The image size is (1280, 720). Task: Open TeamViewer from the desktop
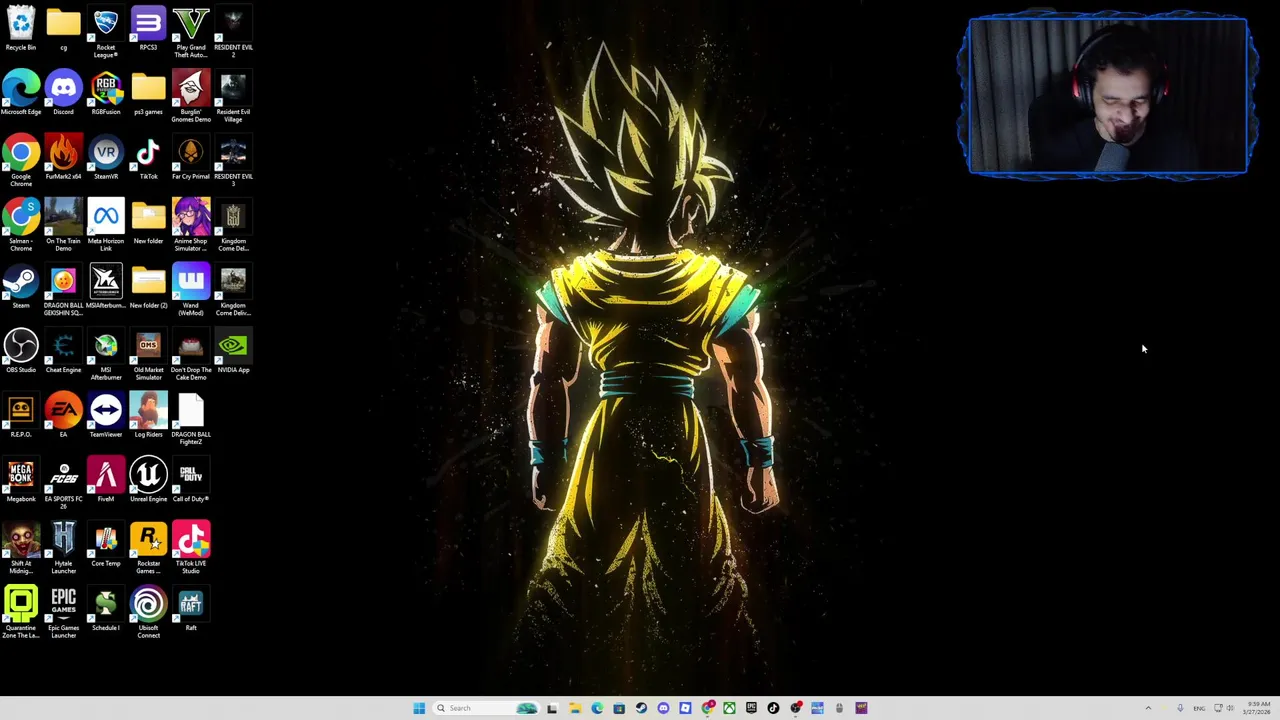pos(106,416)
